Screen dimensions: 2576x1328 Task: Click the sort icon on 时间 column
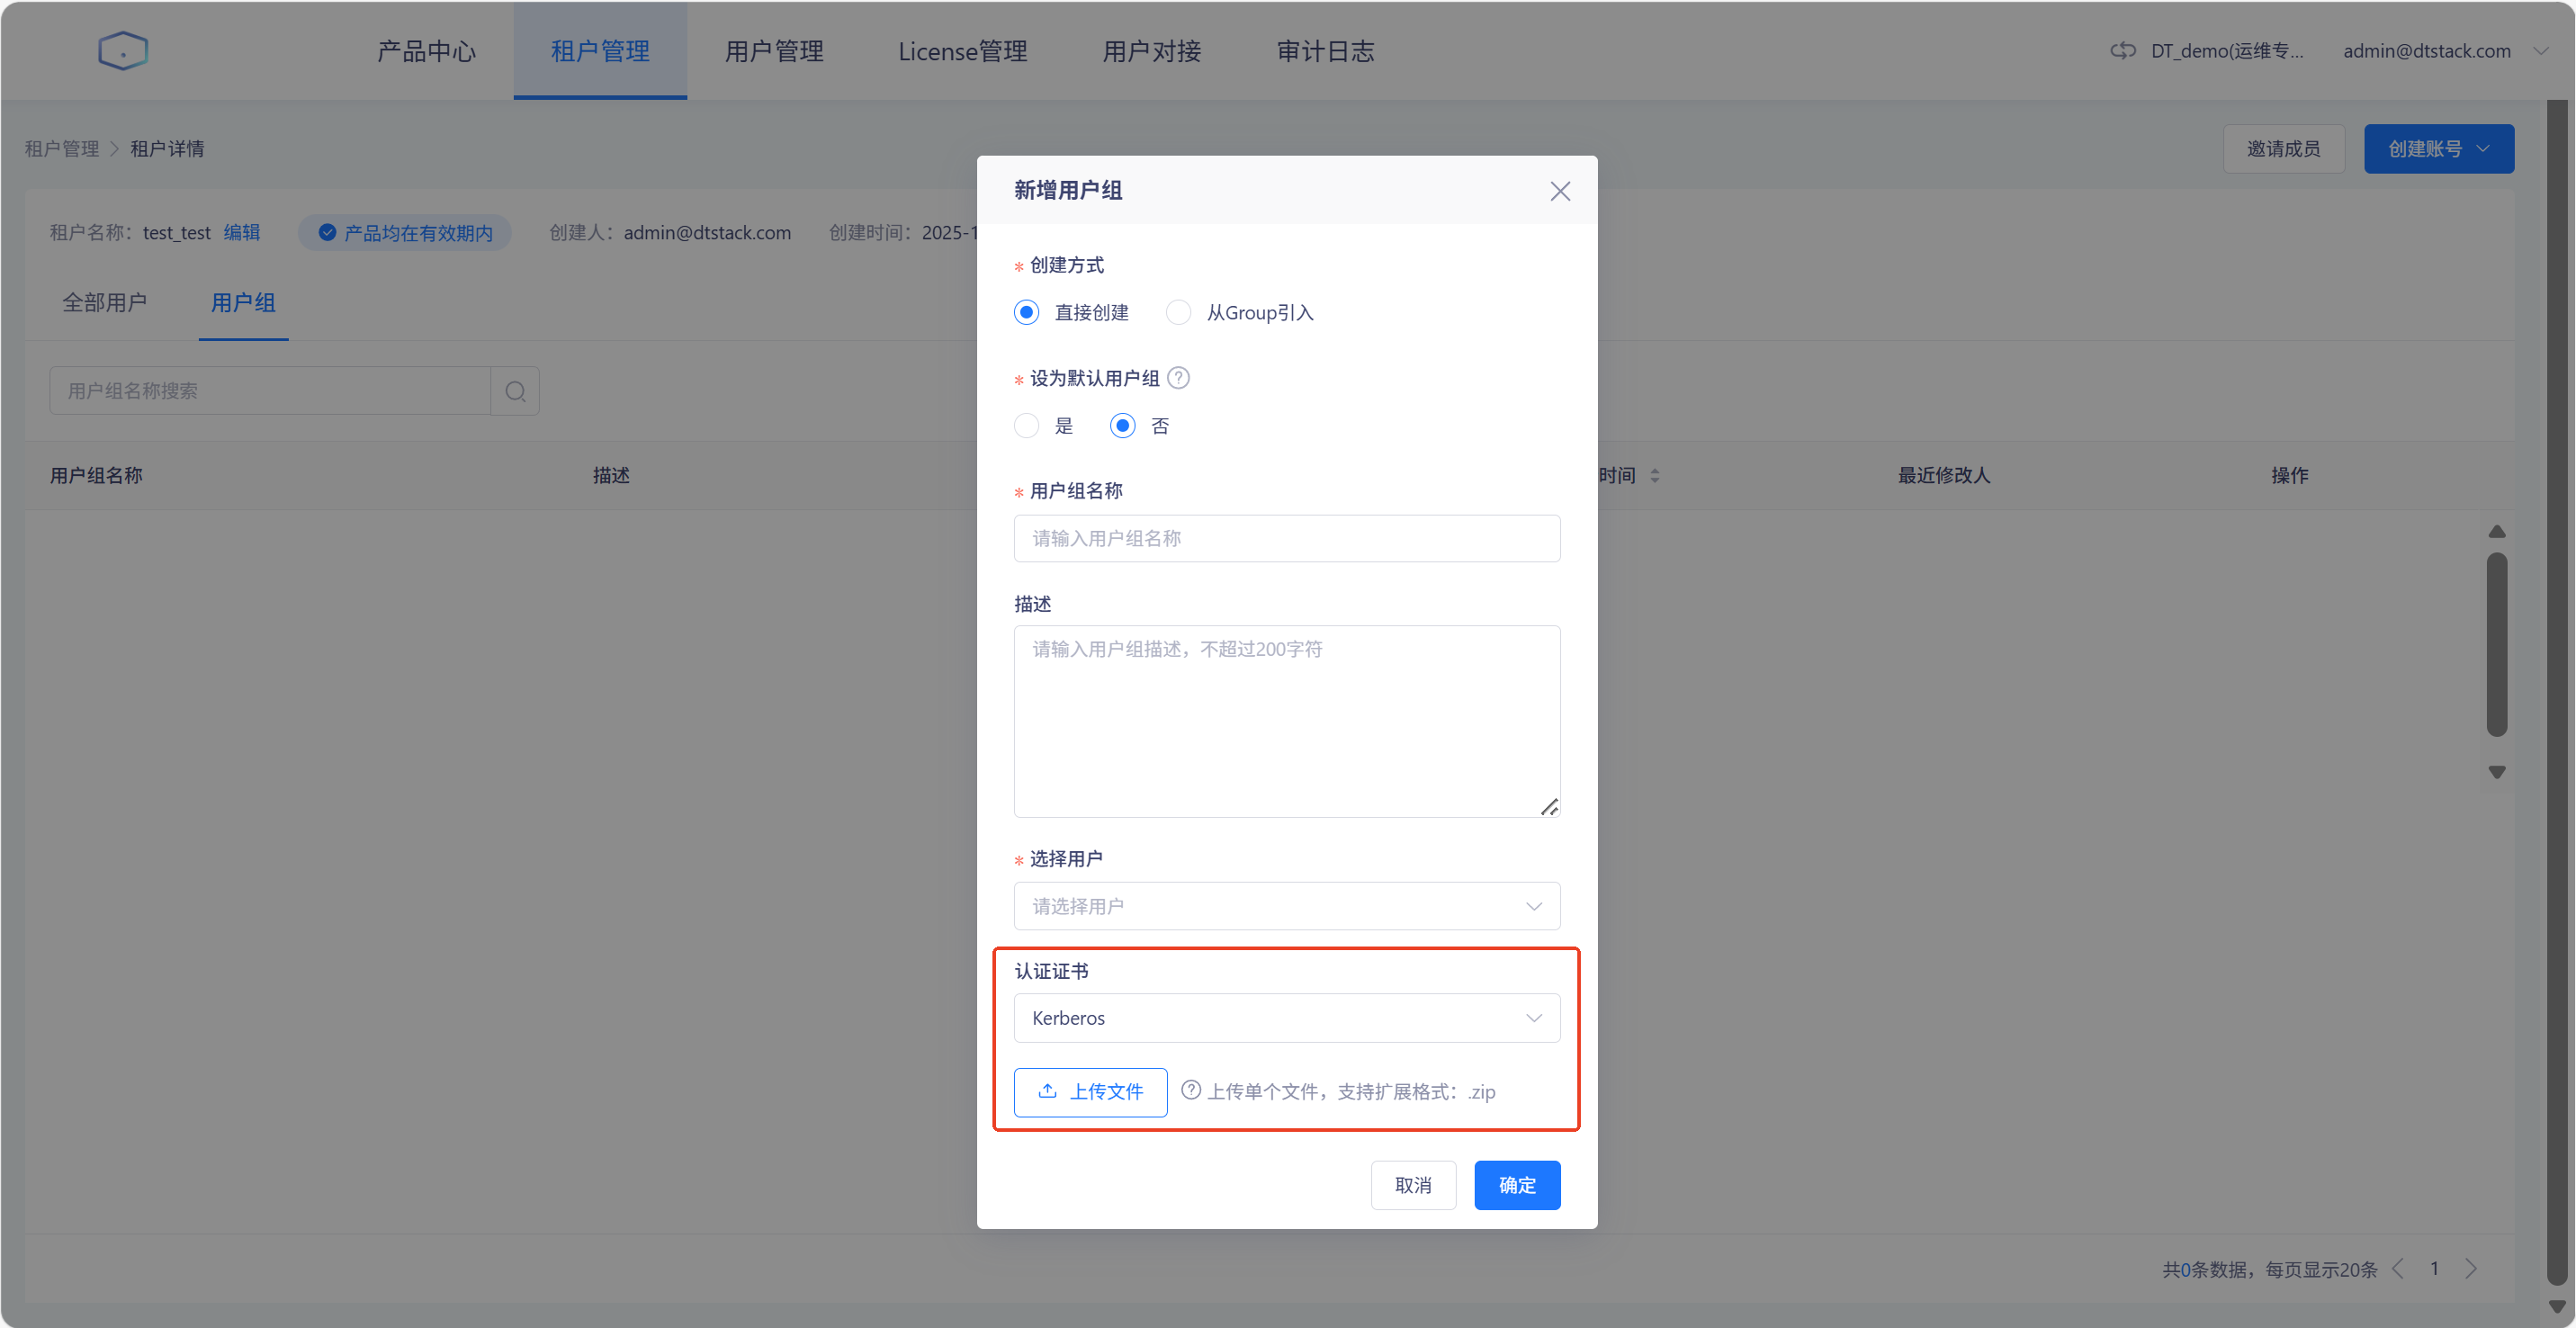pyautogui.click(x=1655, y=476)
